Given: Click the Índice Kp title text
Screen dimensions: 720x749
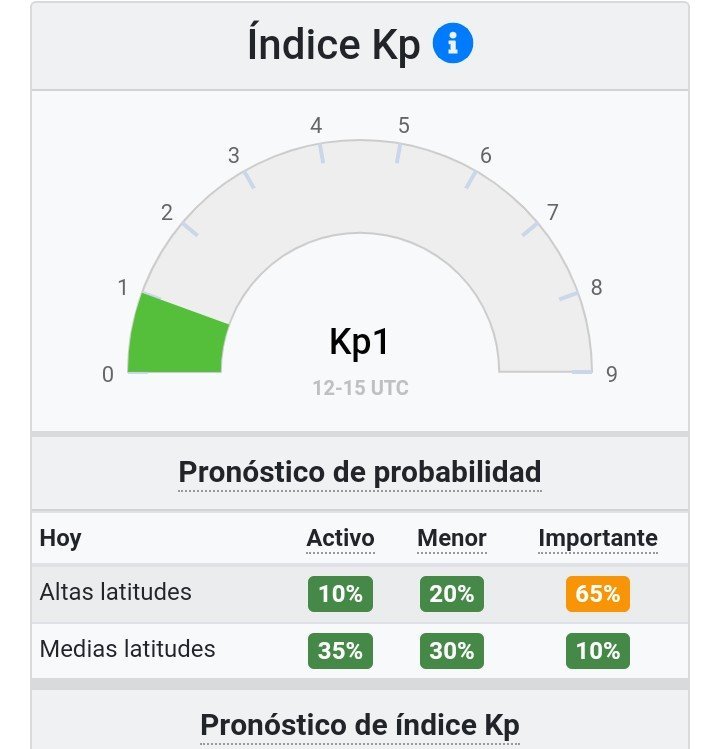Looking at the screenshot, I should click(334, 45).
